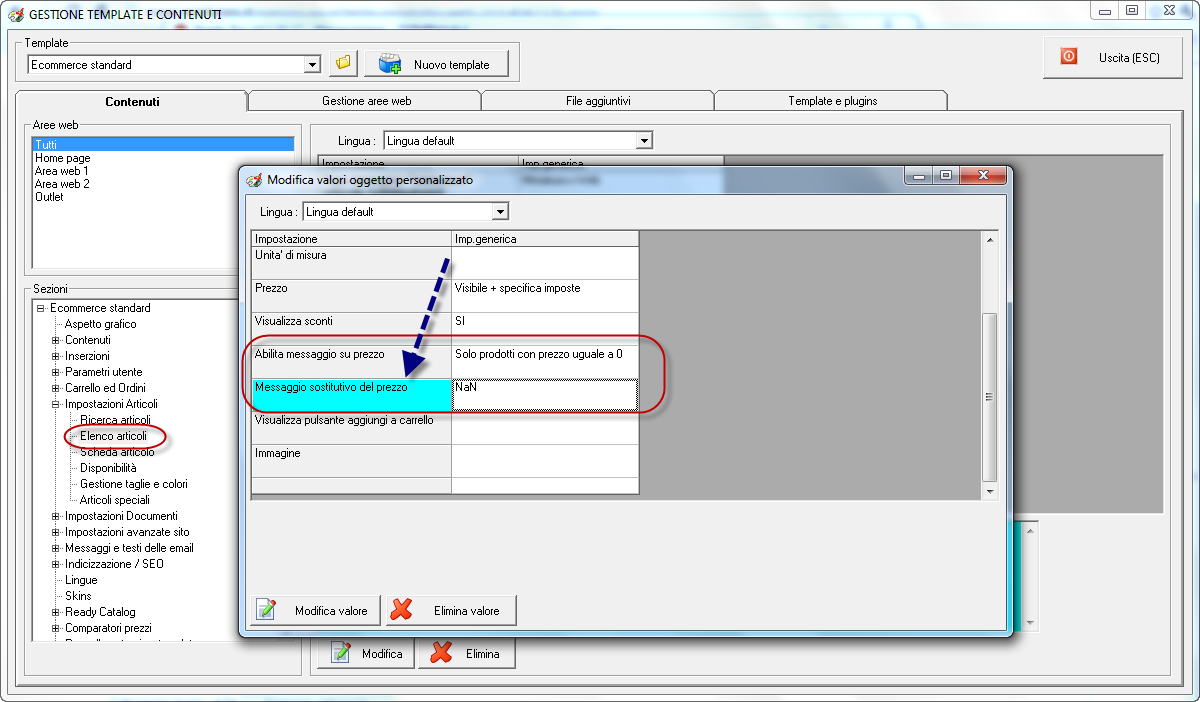Select the Skins tree item

coord(78,596)
